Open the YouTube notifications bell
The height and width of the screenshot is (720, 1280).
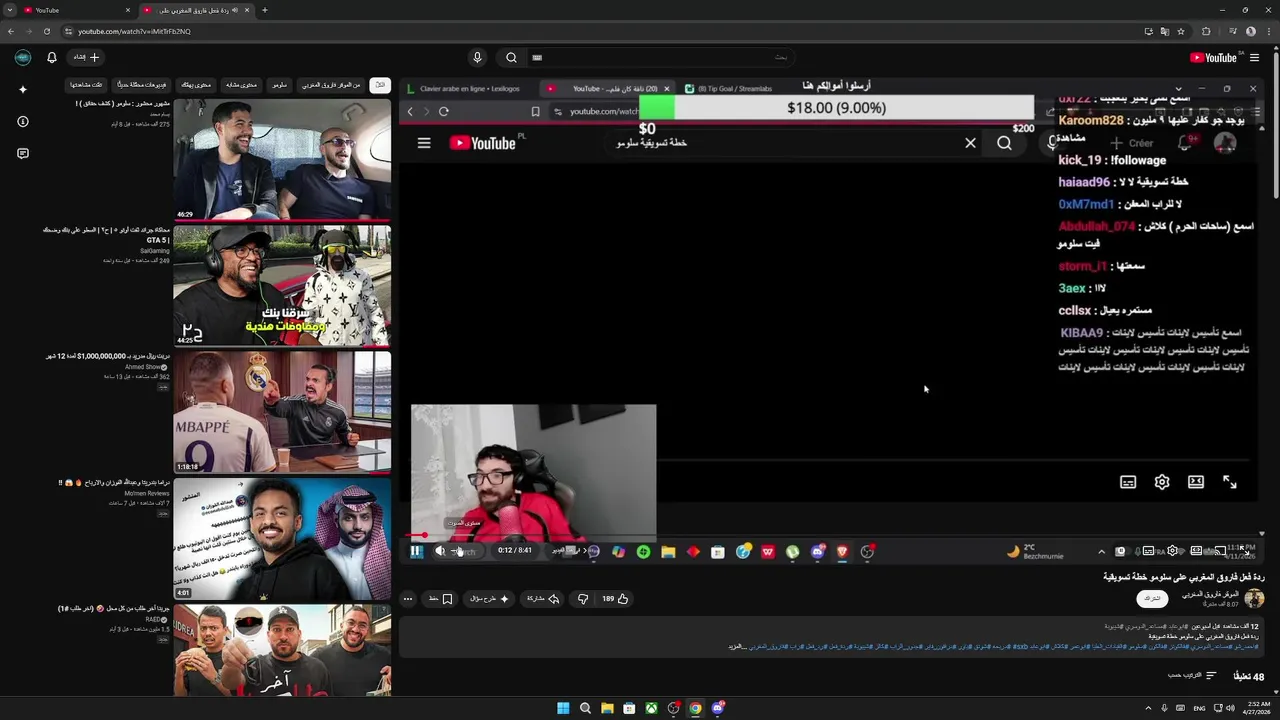tap(52, 58)
